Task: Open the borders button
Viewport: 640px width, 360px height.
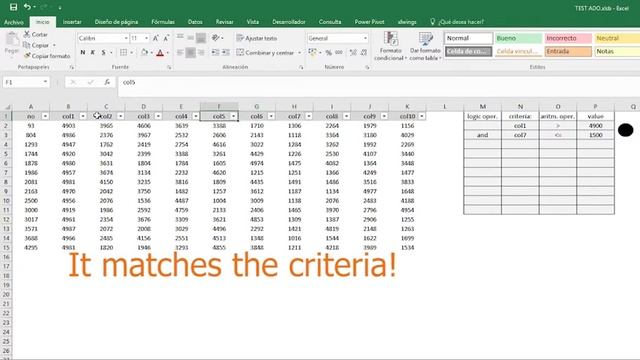Action: (x=123, y=52)
